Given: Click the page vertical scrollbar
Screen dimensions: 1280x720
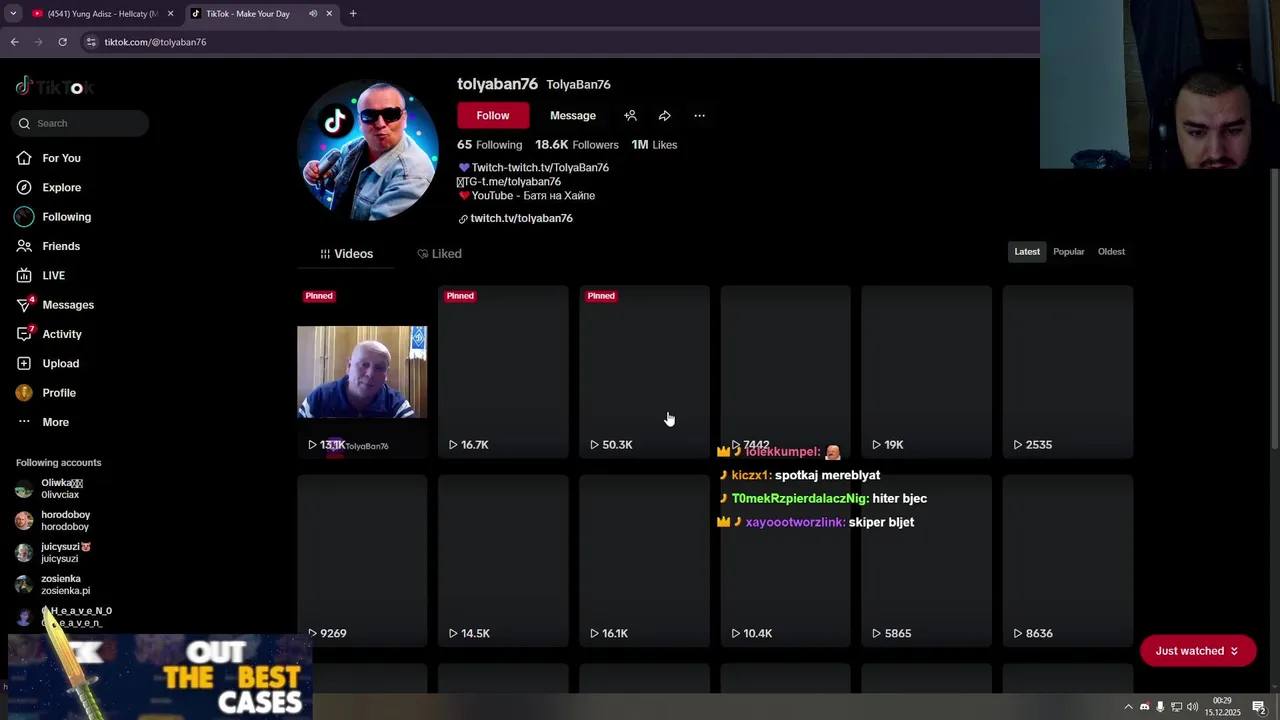Looking at the screenshot, I should tap(1274, 310).
